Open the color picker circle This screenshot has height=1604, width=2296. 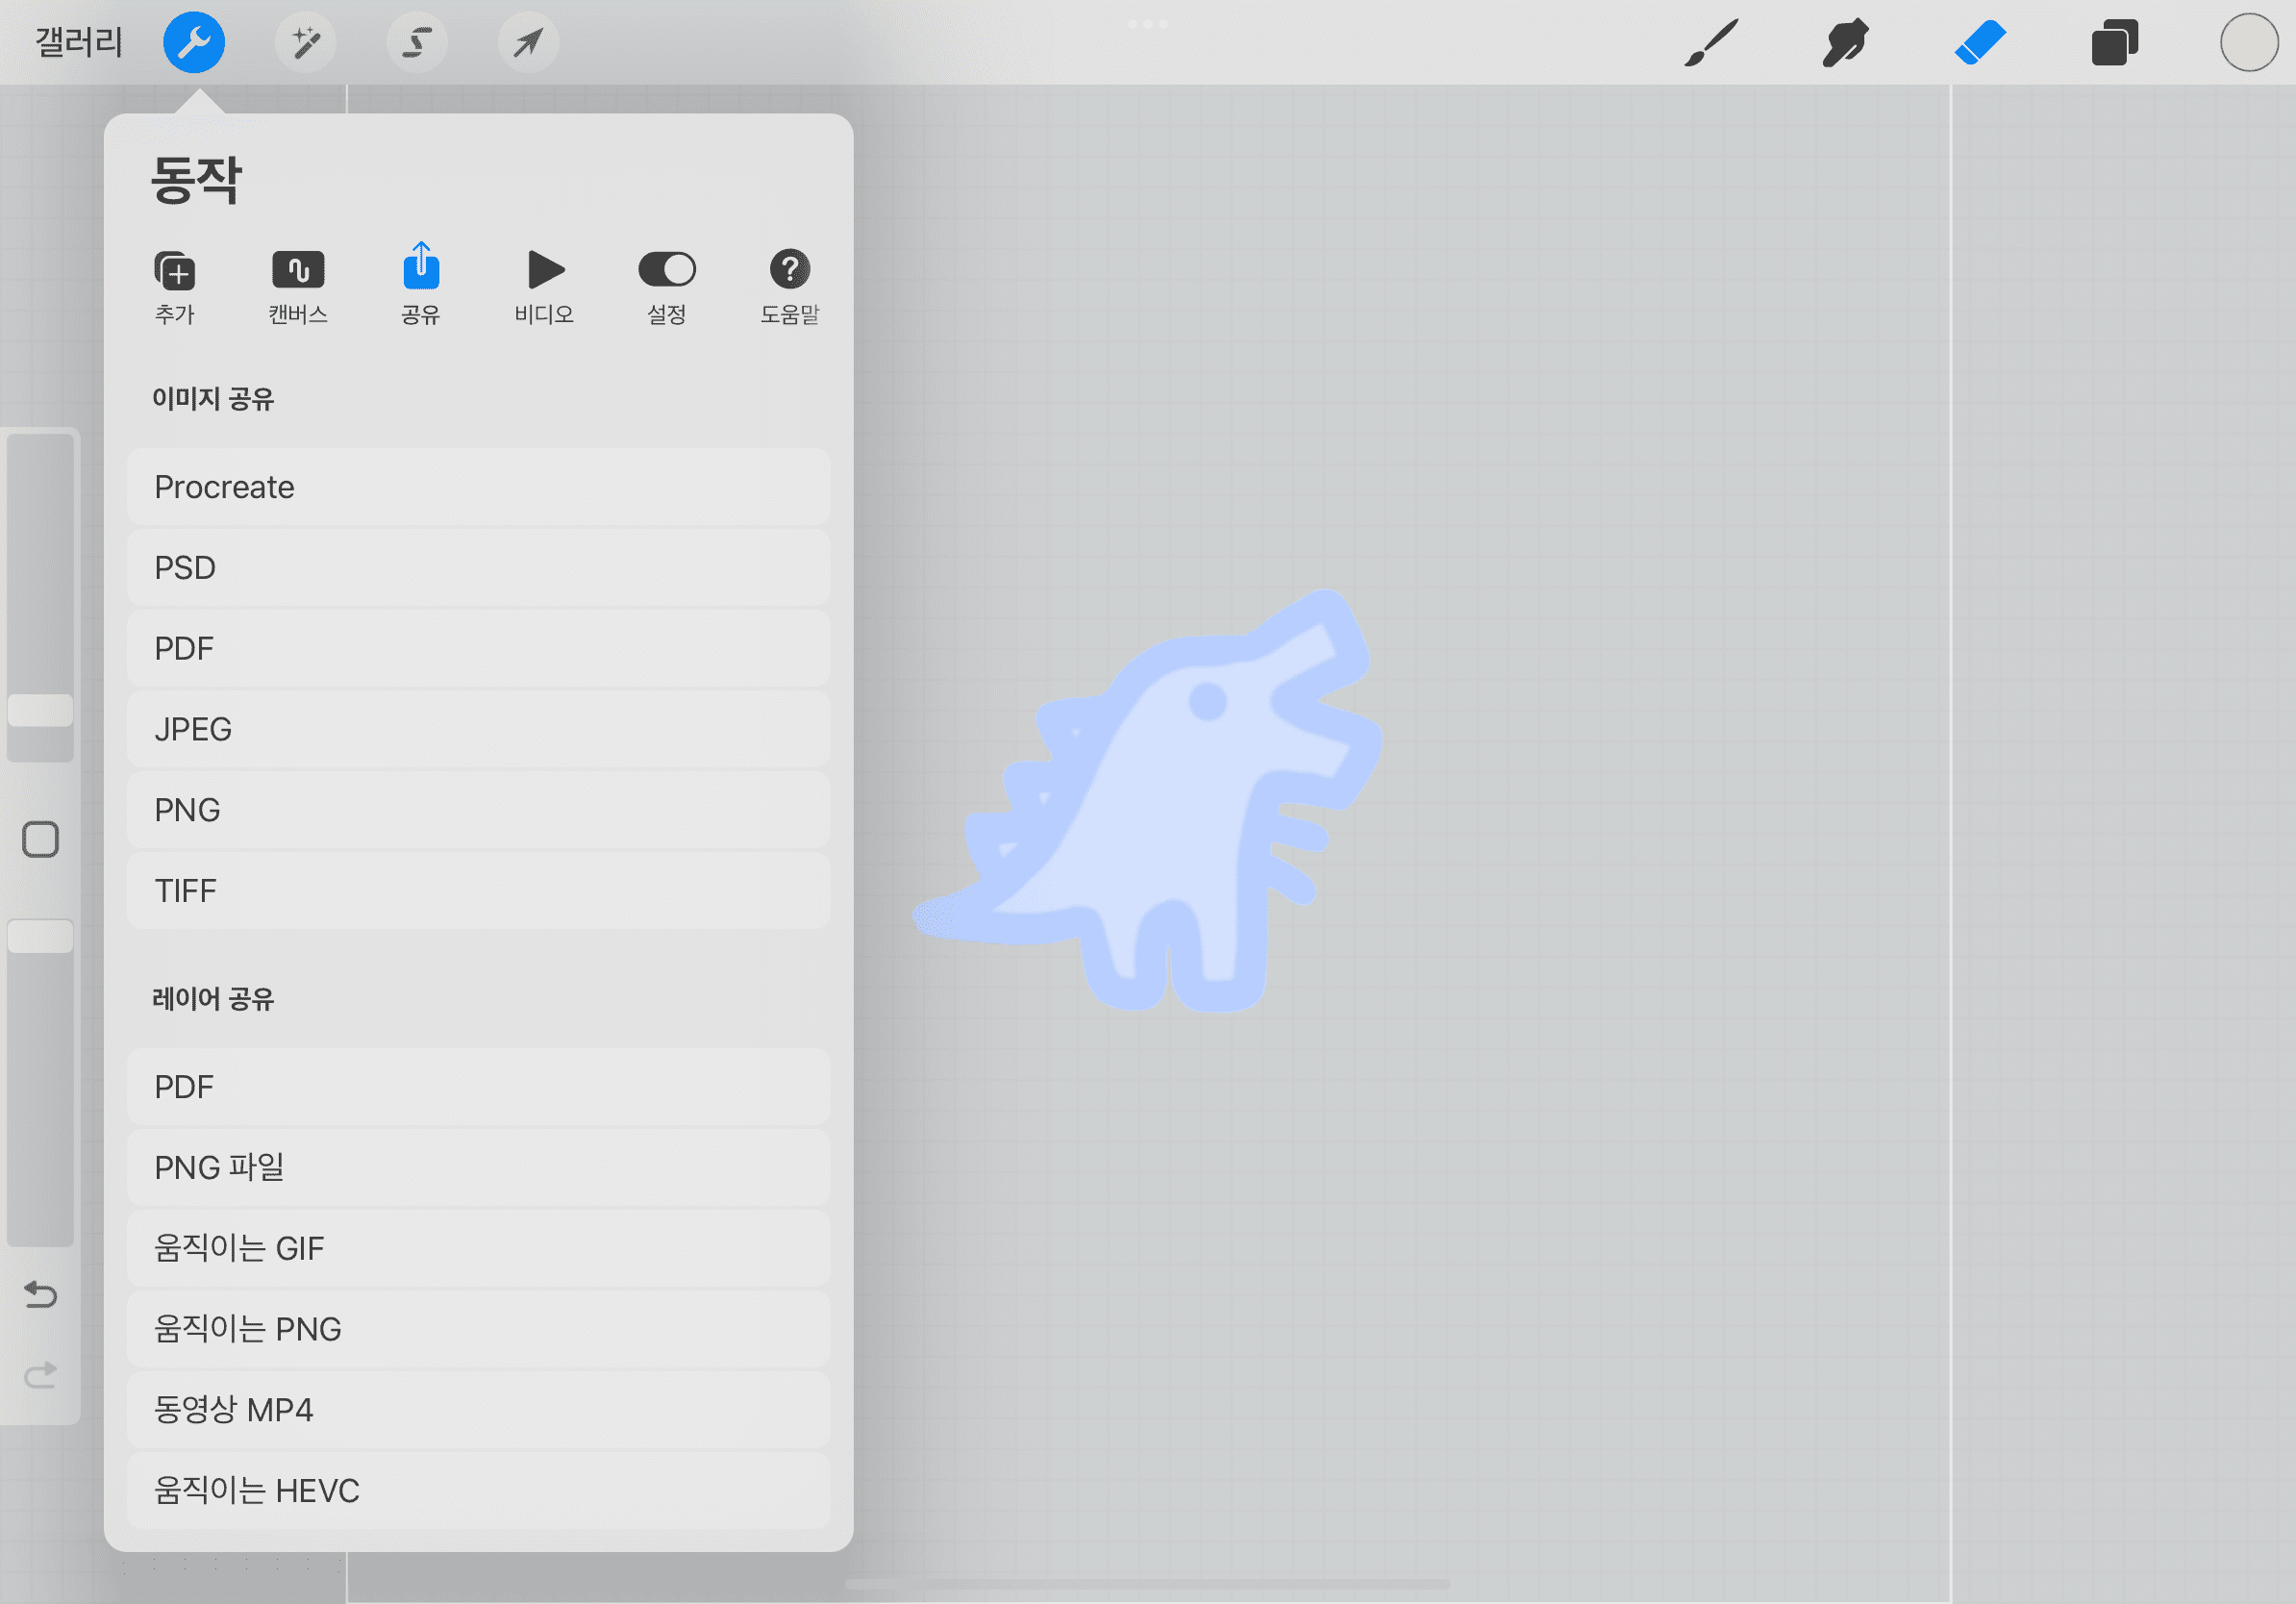click(2248, 43)
